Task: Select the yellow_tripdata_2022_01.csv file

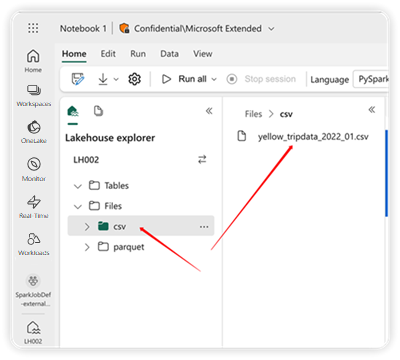Action: pyautogui.click(x=313, y=137)
